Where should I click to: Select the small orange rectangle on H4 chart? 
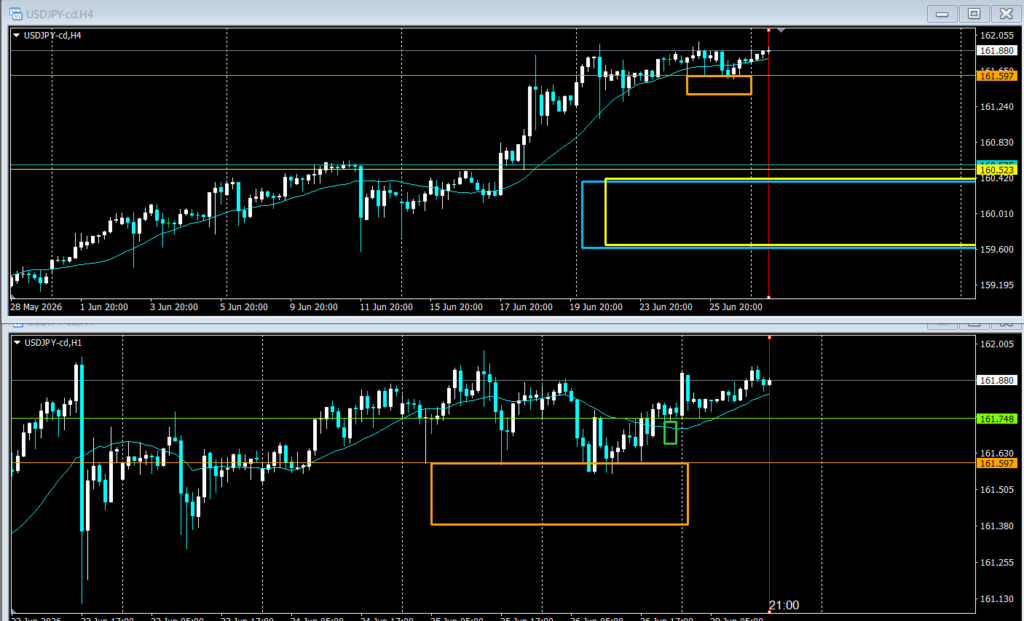click(x=719, y=86)
